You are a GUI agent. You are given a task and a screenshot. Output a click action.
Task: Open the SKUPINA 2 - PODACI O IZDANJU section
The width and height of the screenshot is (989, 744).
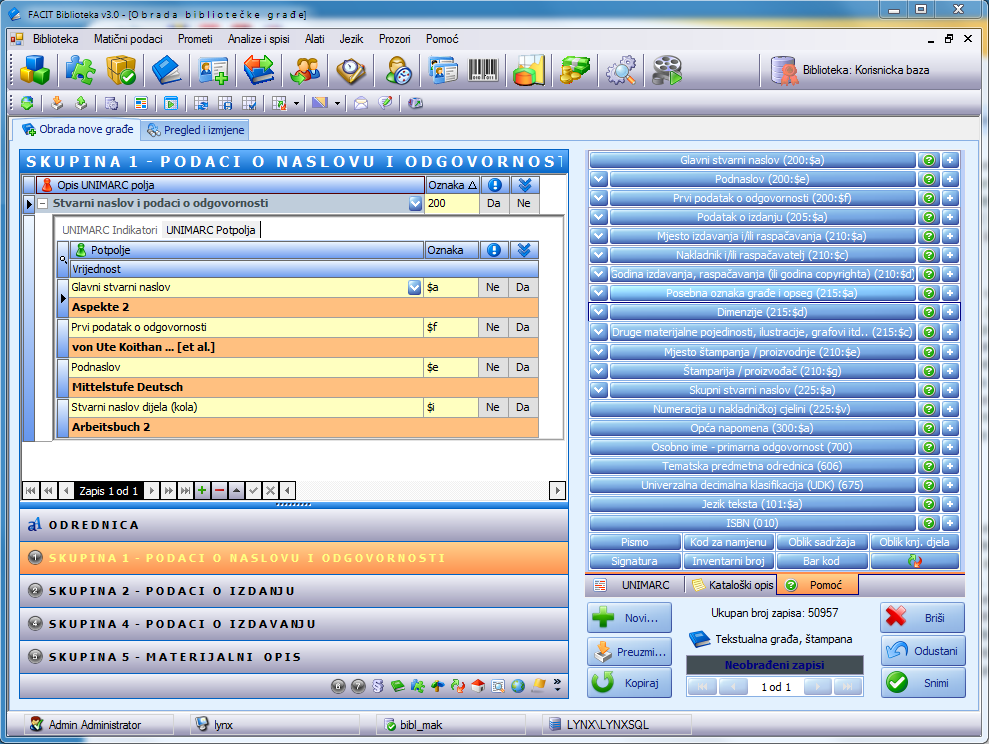pos(294,591)
